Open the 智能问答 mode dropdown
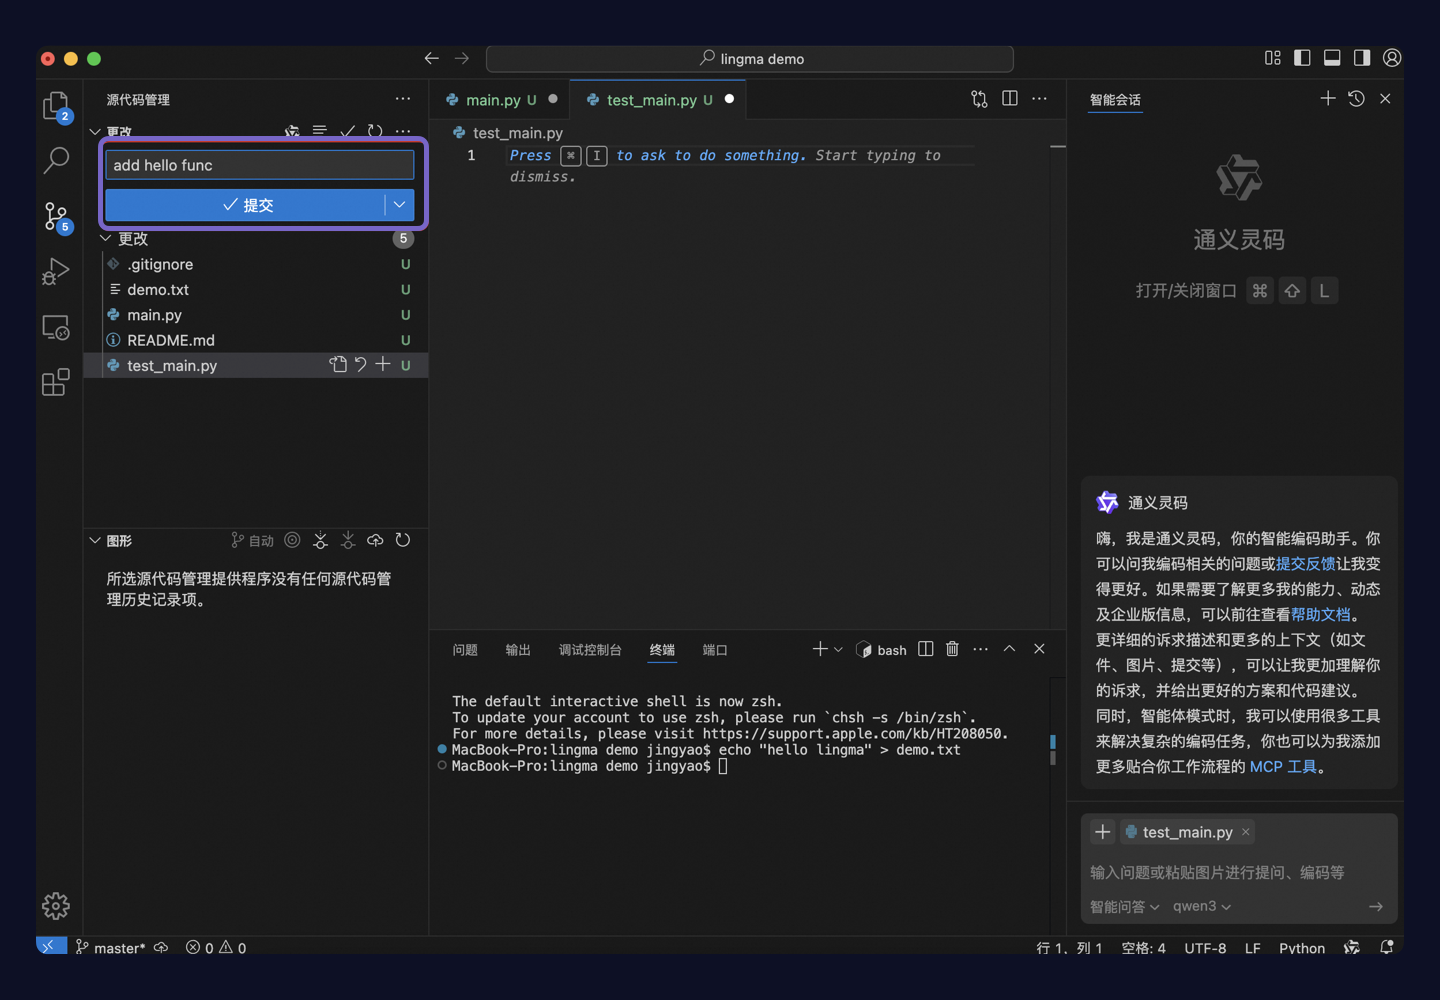The image size is (1440, 1000). [1124, 906]
